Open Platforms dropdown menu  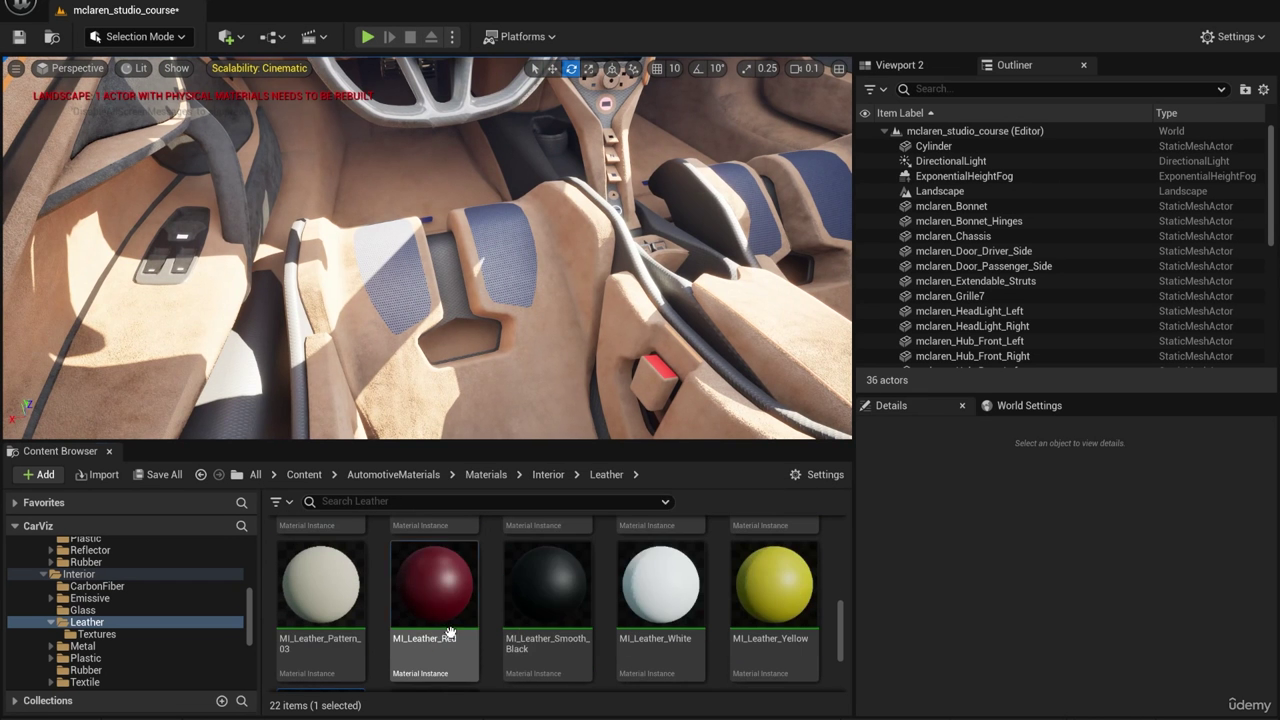[520, 37]
